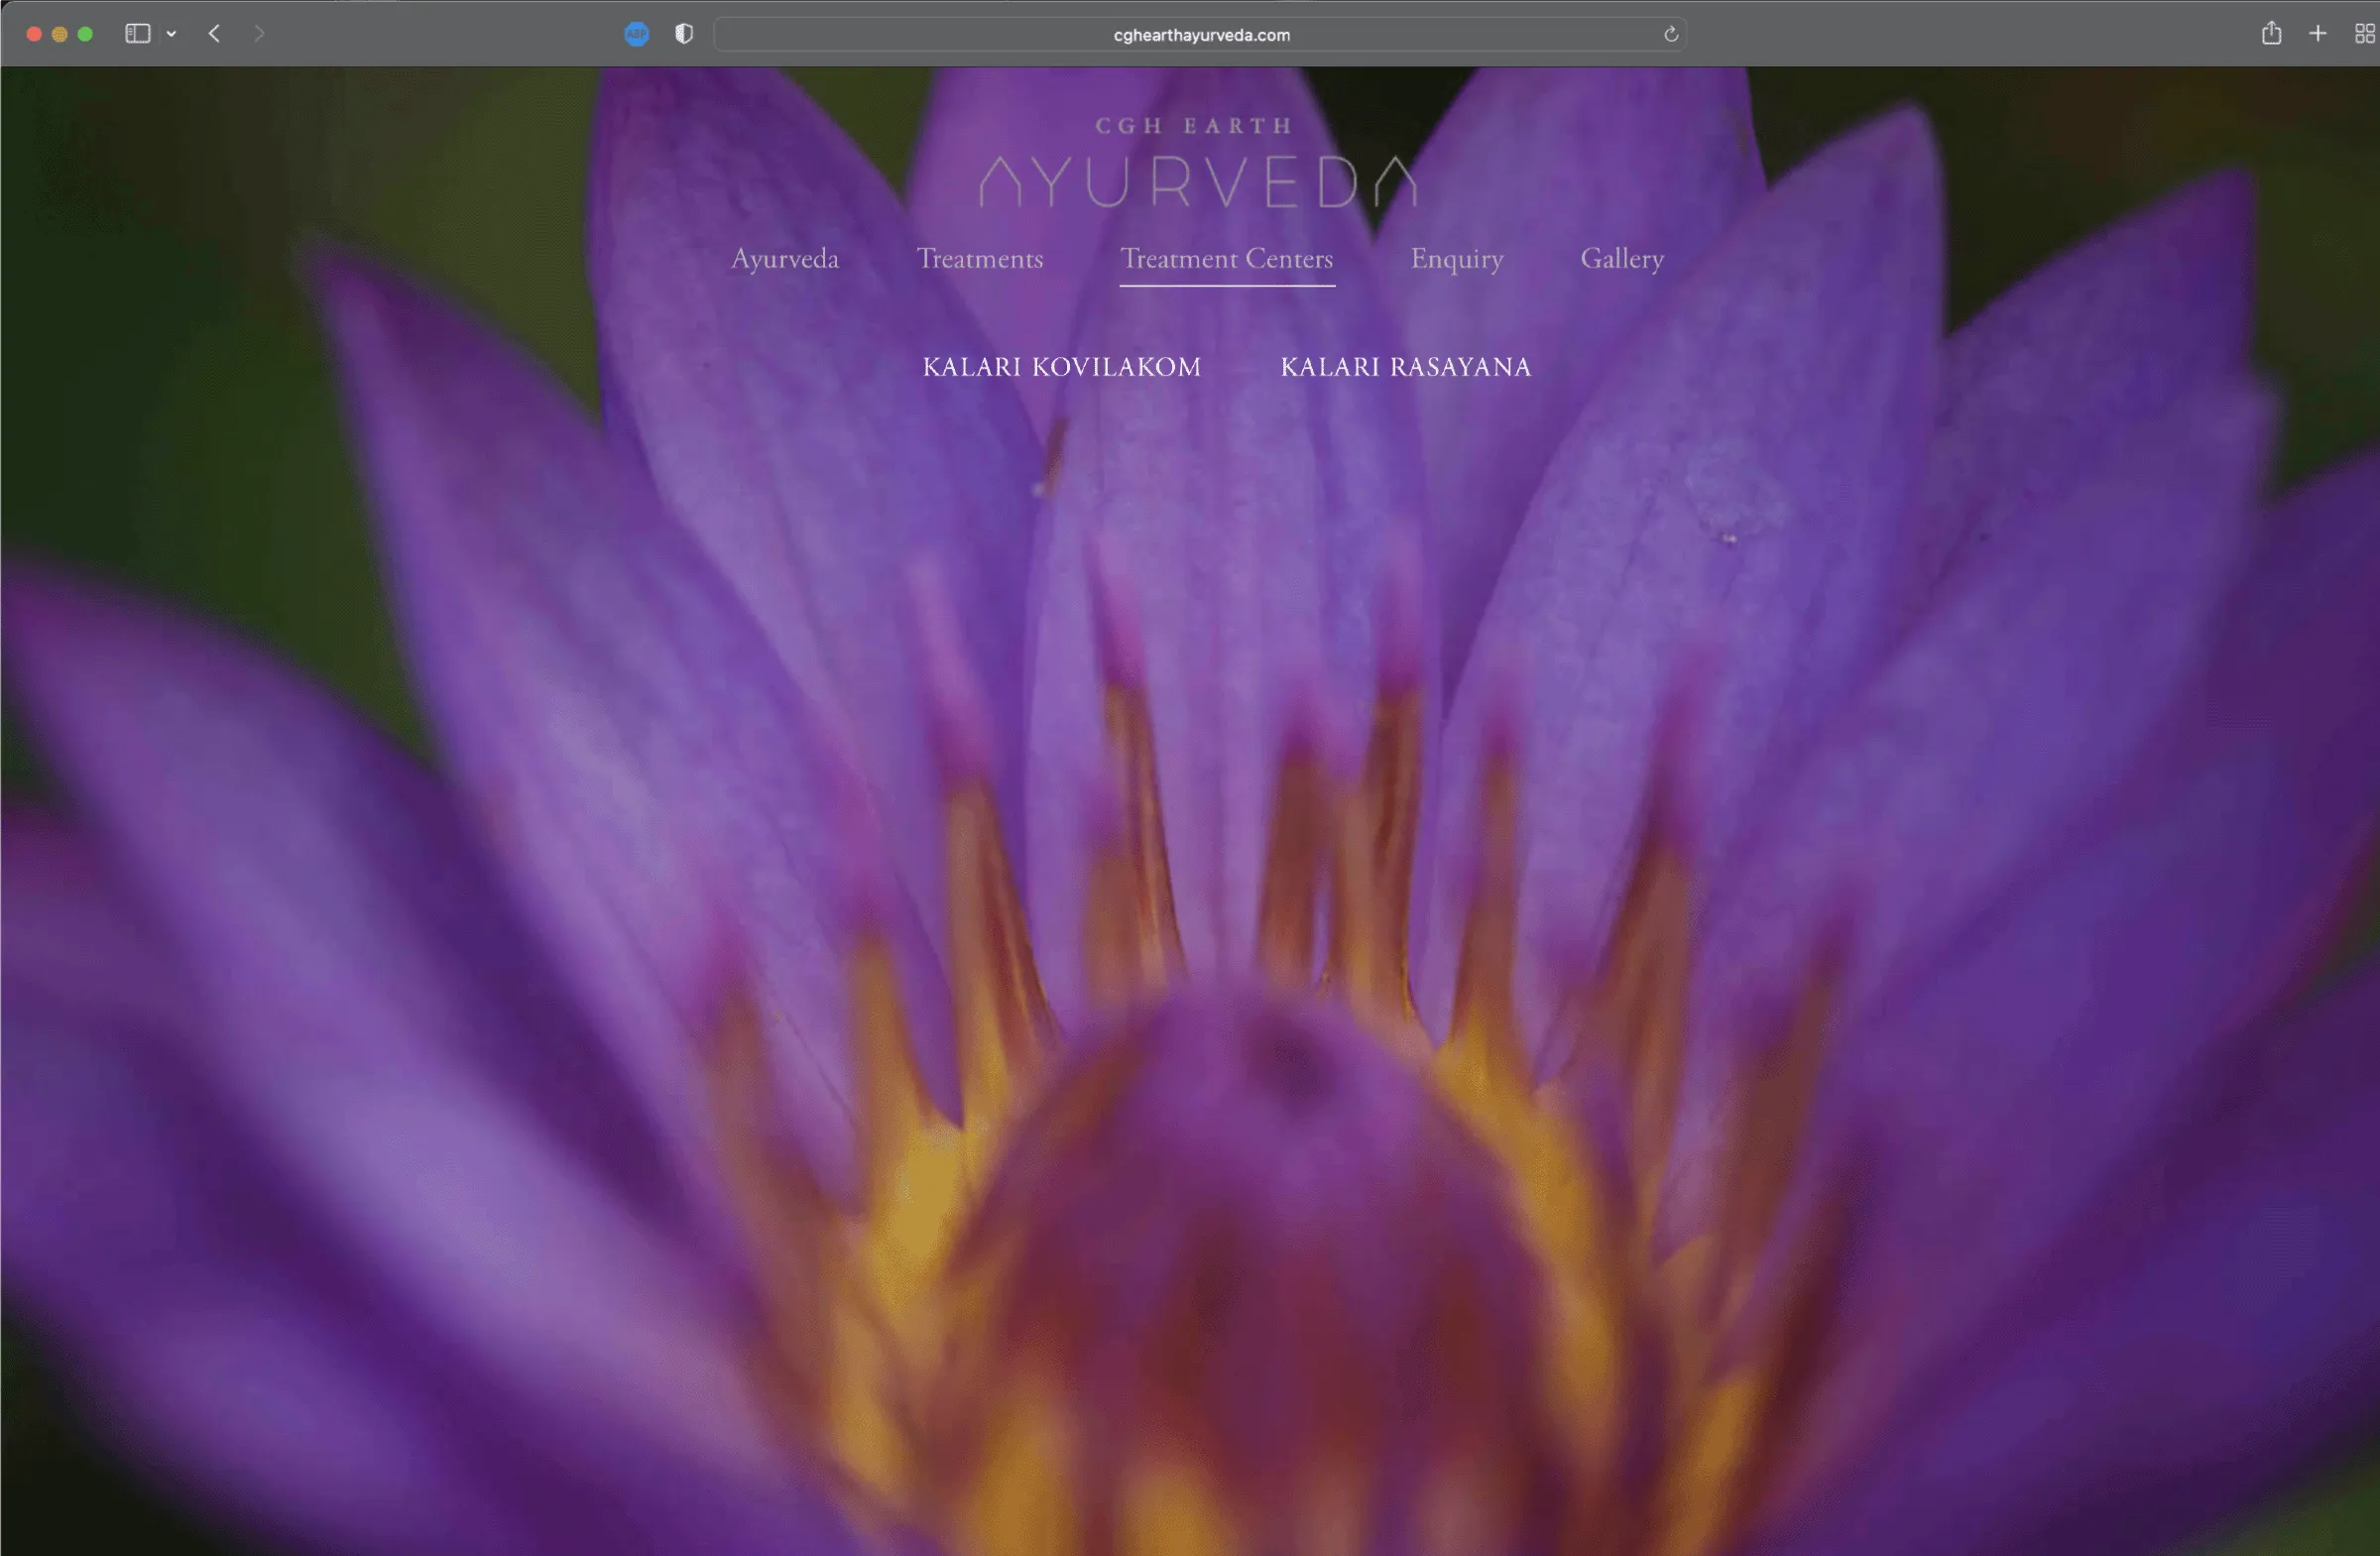Click the cghearthayurveda.com address bar
This screenshot has width=2380, height=1556.
point(1200,35)
